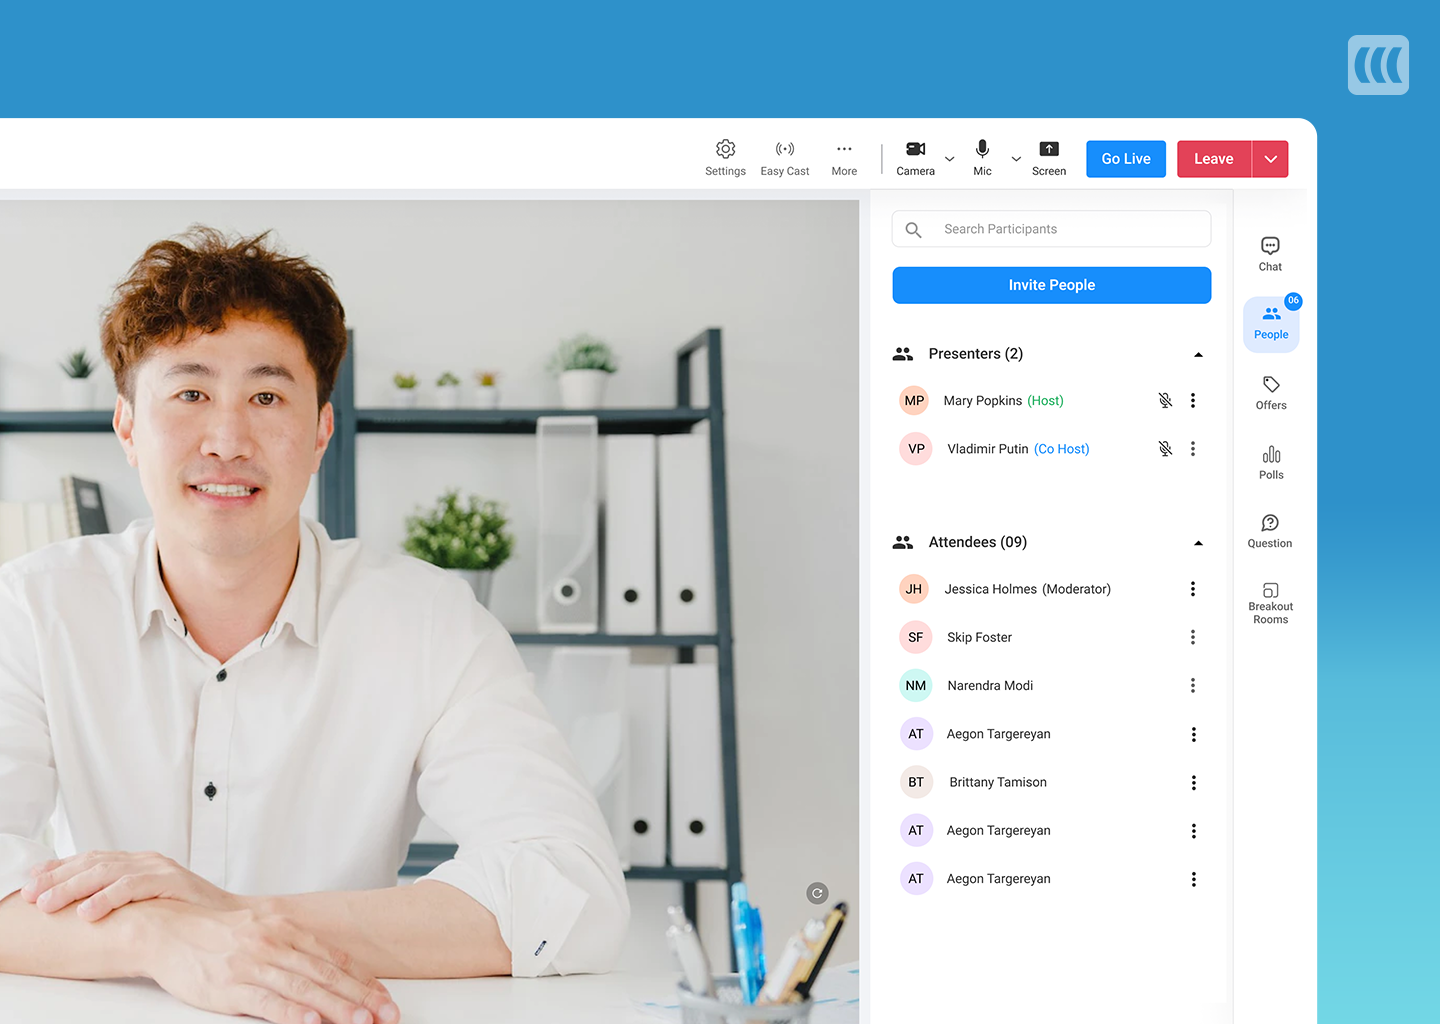Focus the Search Participants field

1051,229
